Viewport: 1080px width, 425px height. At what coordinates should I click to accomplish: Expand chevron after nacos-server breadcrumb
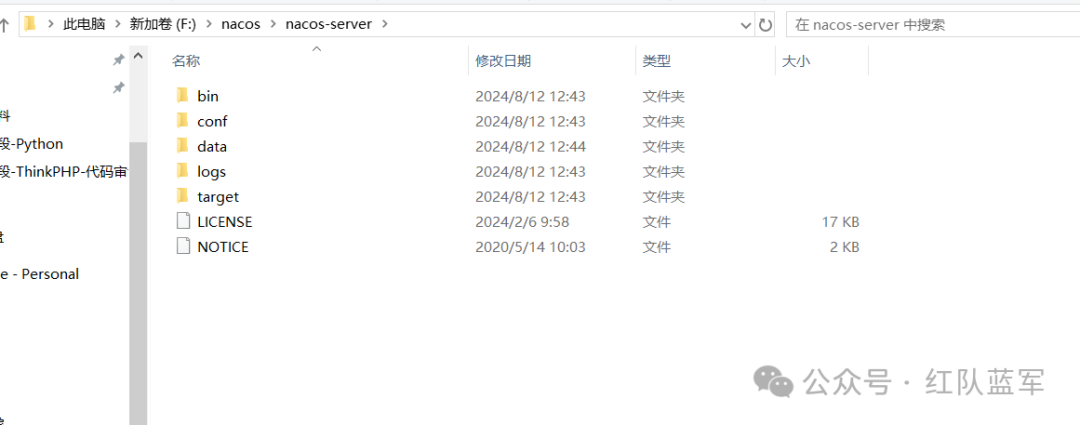[384, 25]
